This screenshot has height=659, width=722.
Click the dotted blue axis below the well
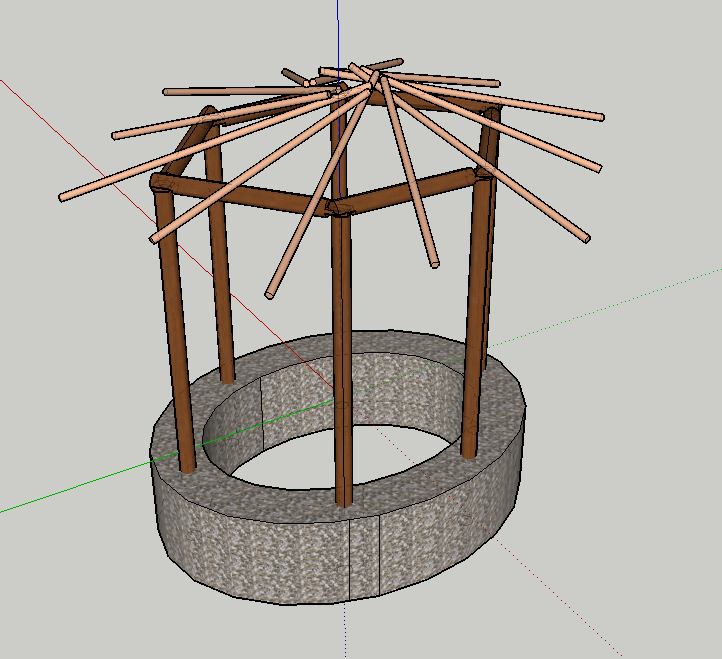(345, 631)
